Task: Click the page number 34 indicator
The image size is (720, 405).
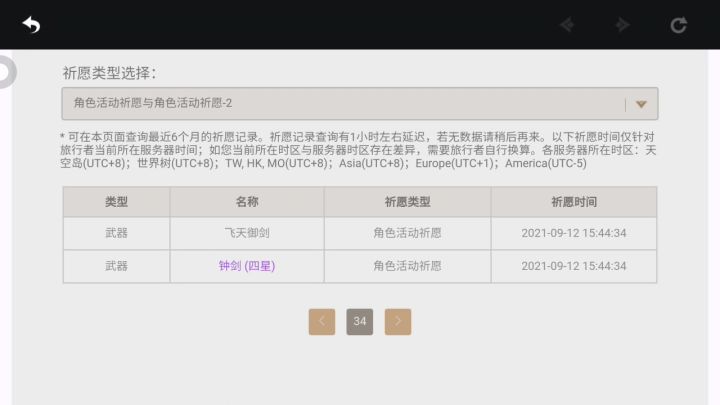Action: point(360,321)
